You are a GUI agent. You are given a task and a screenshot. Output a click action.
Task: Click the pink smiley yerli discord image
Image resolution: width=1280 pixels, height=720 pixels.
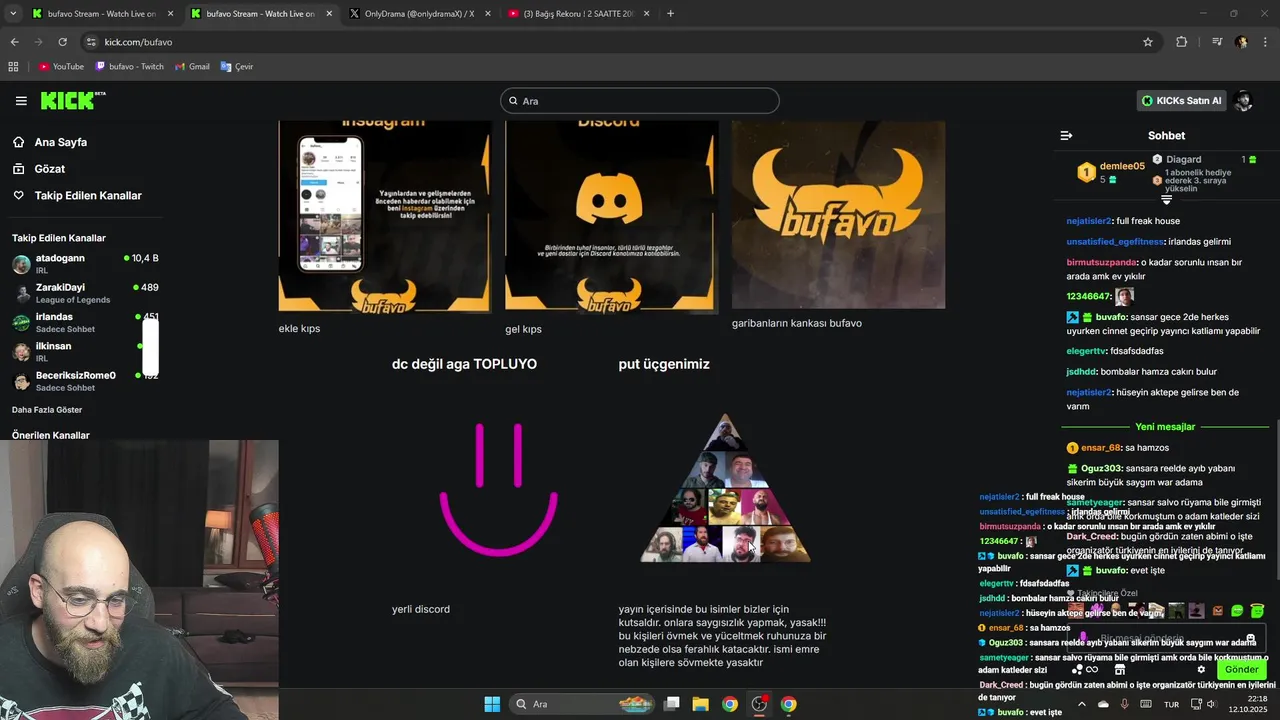coord(498,489)
